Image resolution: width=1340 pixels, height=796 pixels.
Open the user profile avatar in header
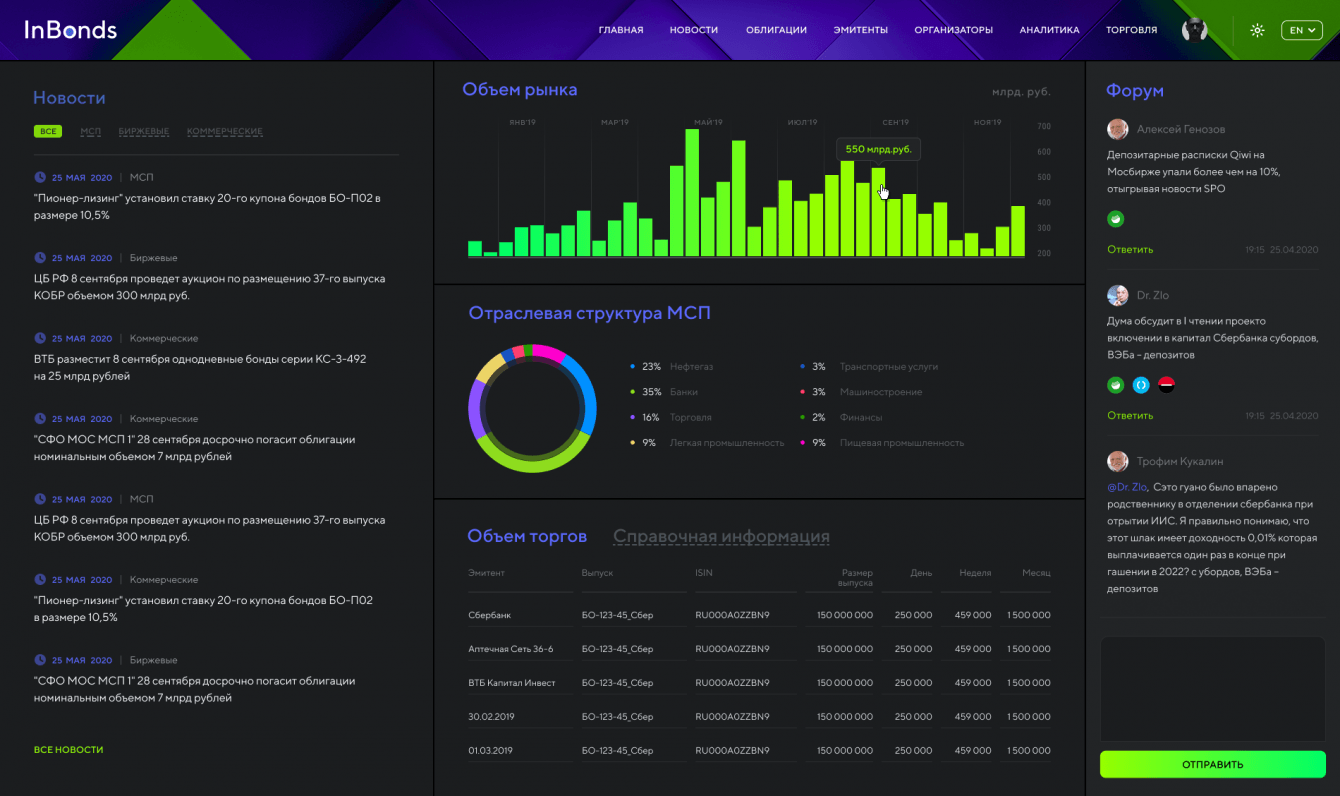(x=1194, y=30)
